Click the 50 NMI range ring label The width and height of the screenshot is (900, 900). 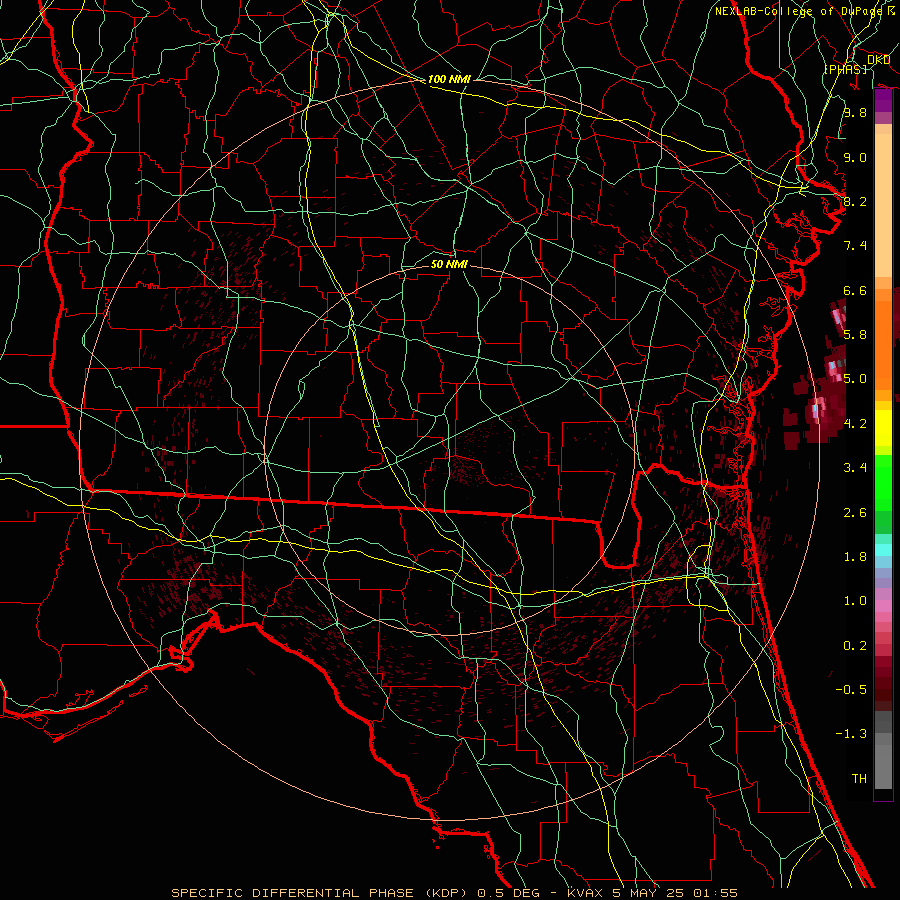point(449,264)
